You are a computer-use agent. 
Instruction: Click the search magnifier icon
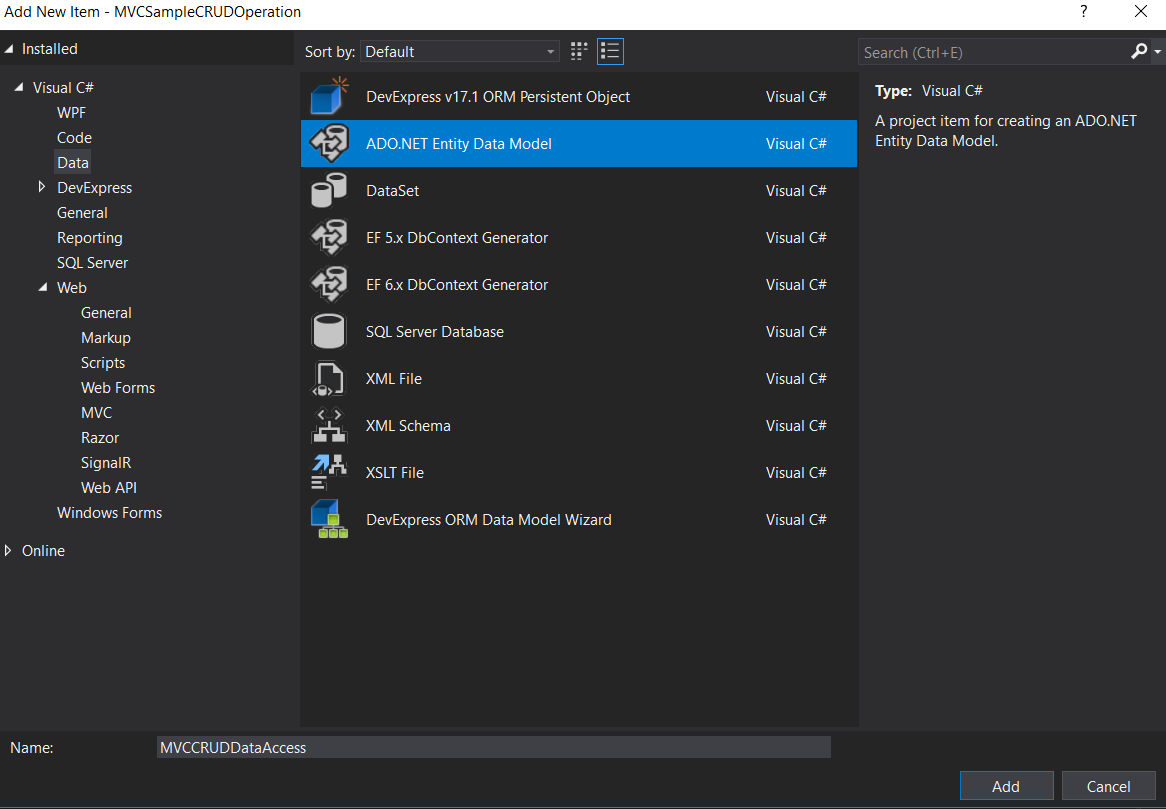[1140, 51]
